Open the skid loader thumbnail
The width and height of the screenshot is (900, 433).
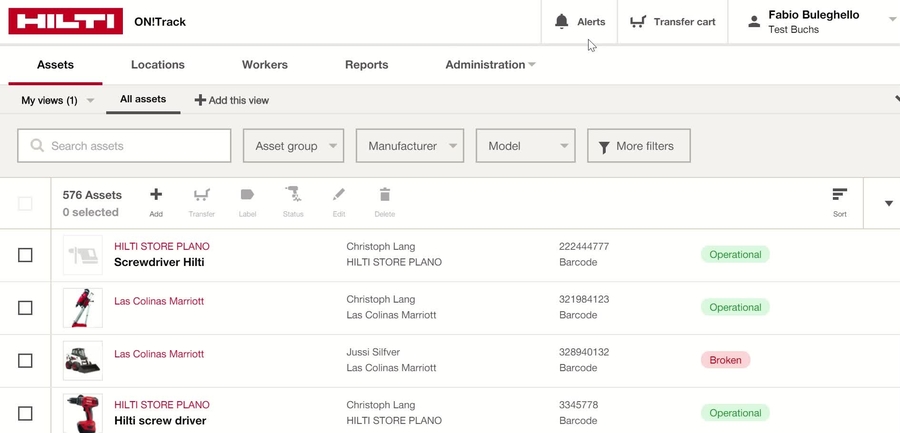click(83, 360)
